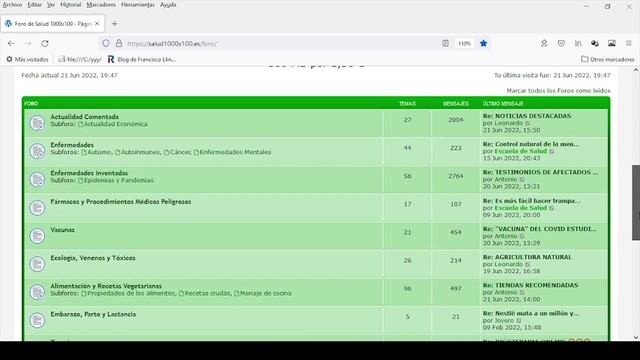
Task: Open last post Re: TIENDAS RECOMENDADAS
Action: pos(531,285)
